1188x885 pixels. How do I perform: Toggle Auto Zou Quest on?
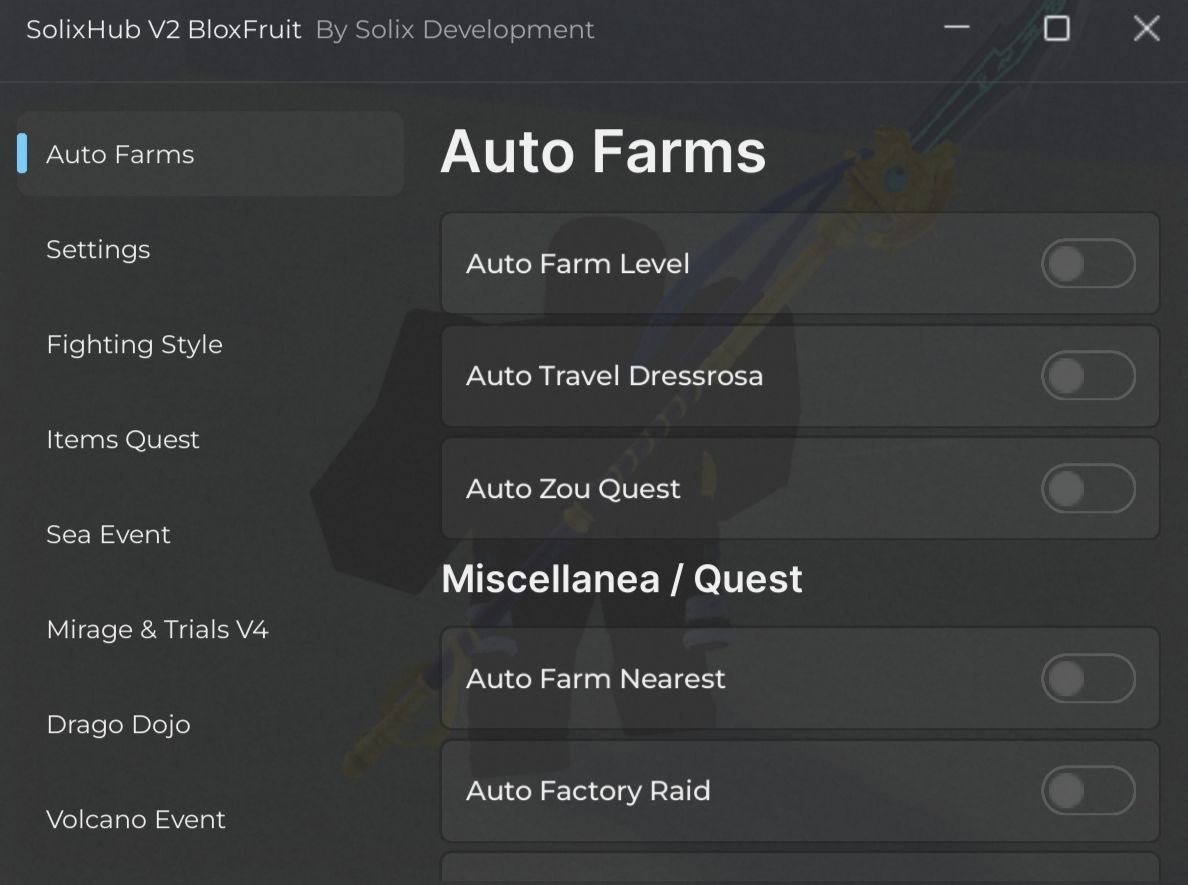pyautogui.click(x=1087, y=489)
